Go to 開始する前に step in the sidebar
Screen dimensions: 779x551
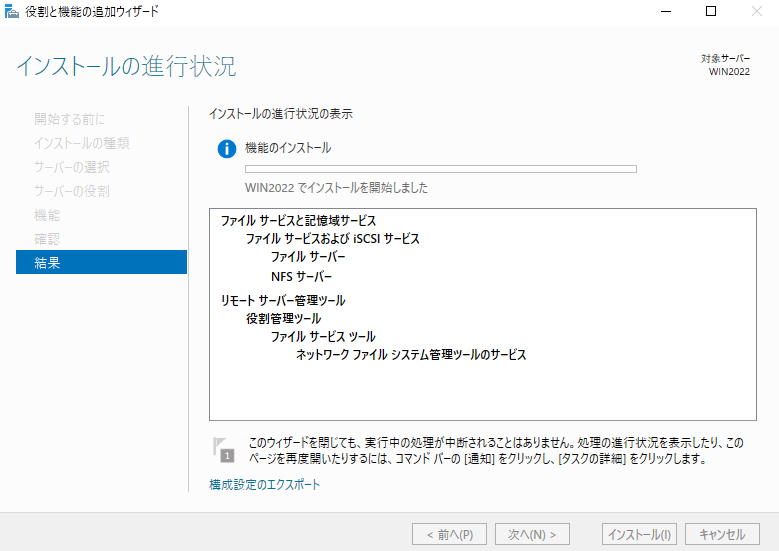pos(69,119)
